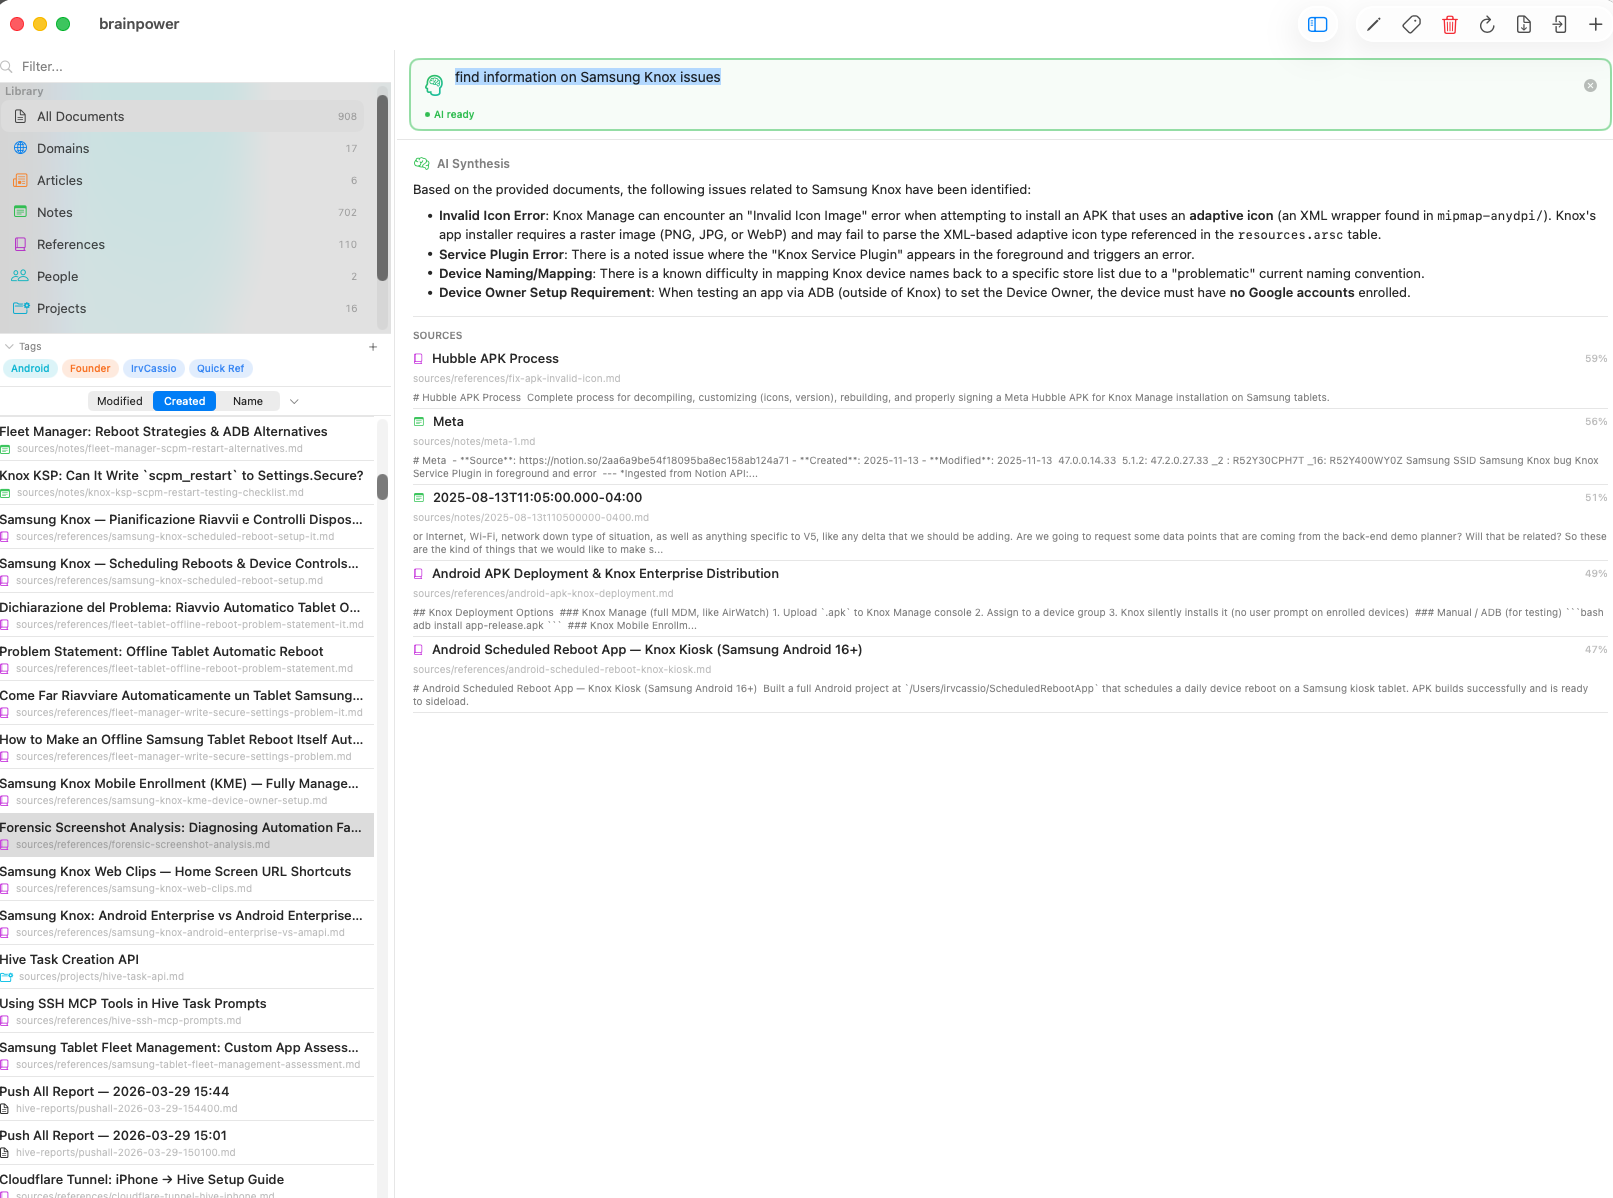Open References in the Library
Viewport: 1613px width, 1198px height.
click(x=183, y=245)
